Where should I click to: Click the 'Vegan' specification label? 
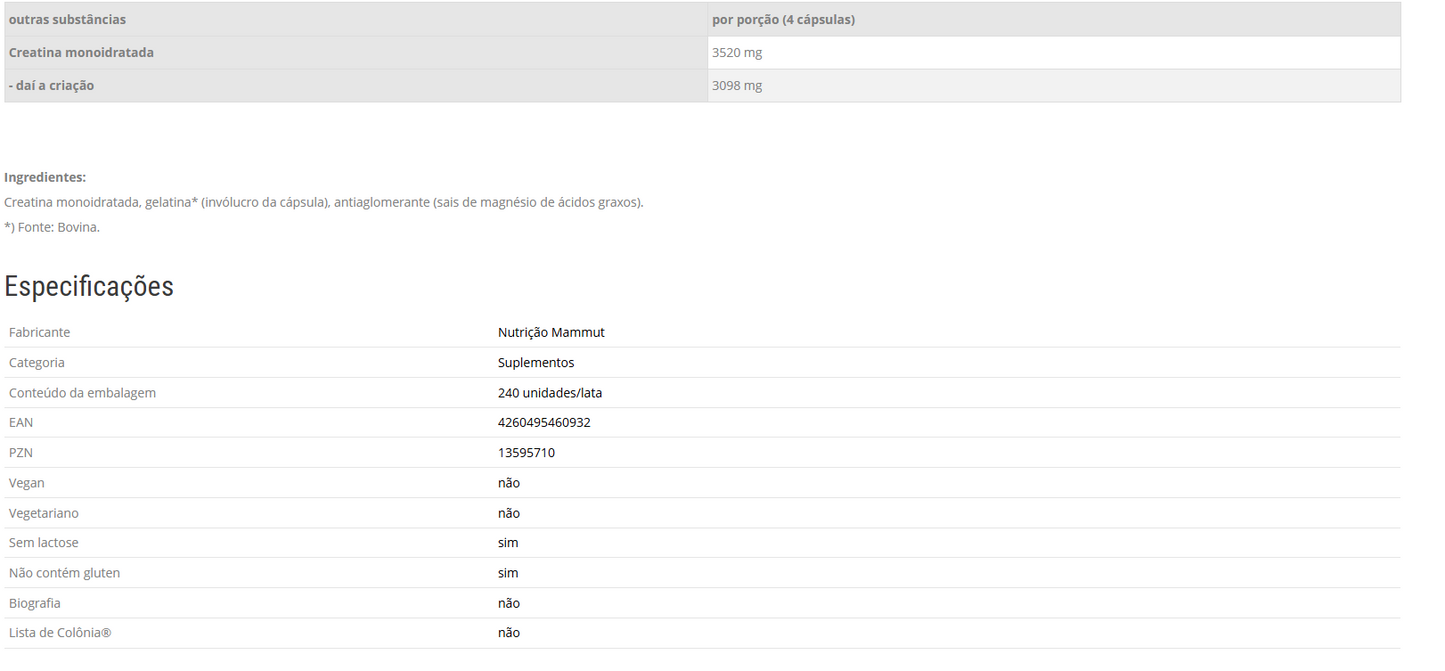(x=26, y=483)
